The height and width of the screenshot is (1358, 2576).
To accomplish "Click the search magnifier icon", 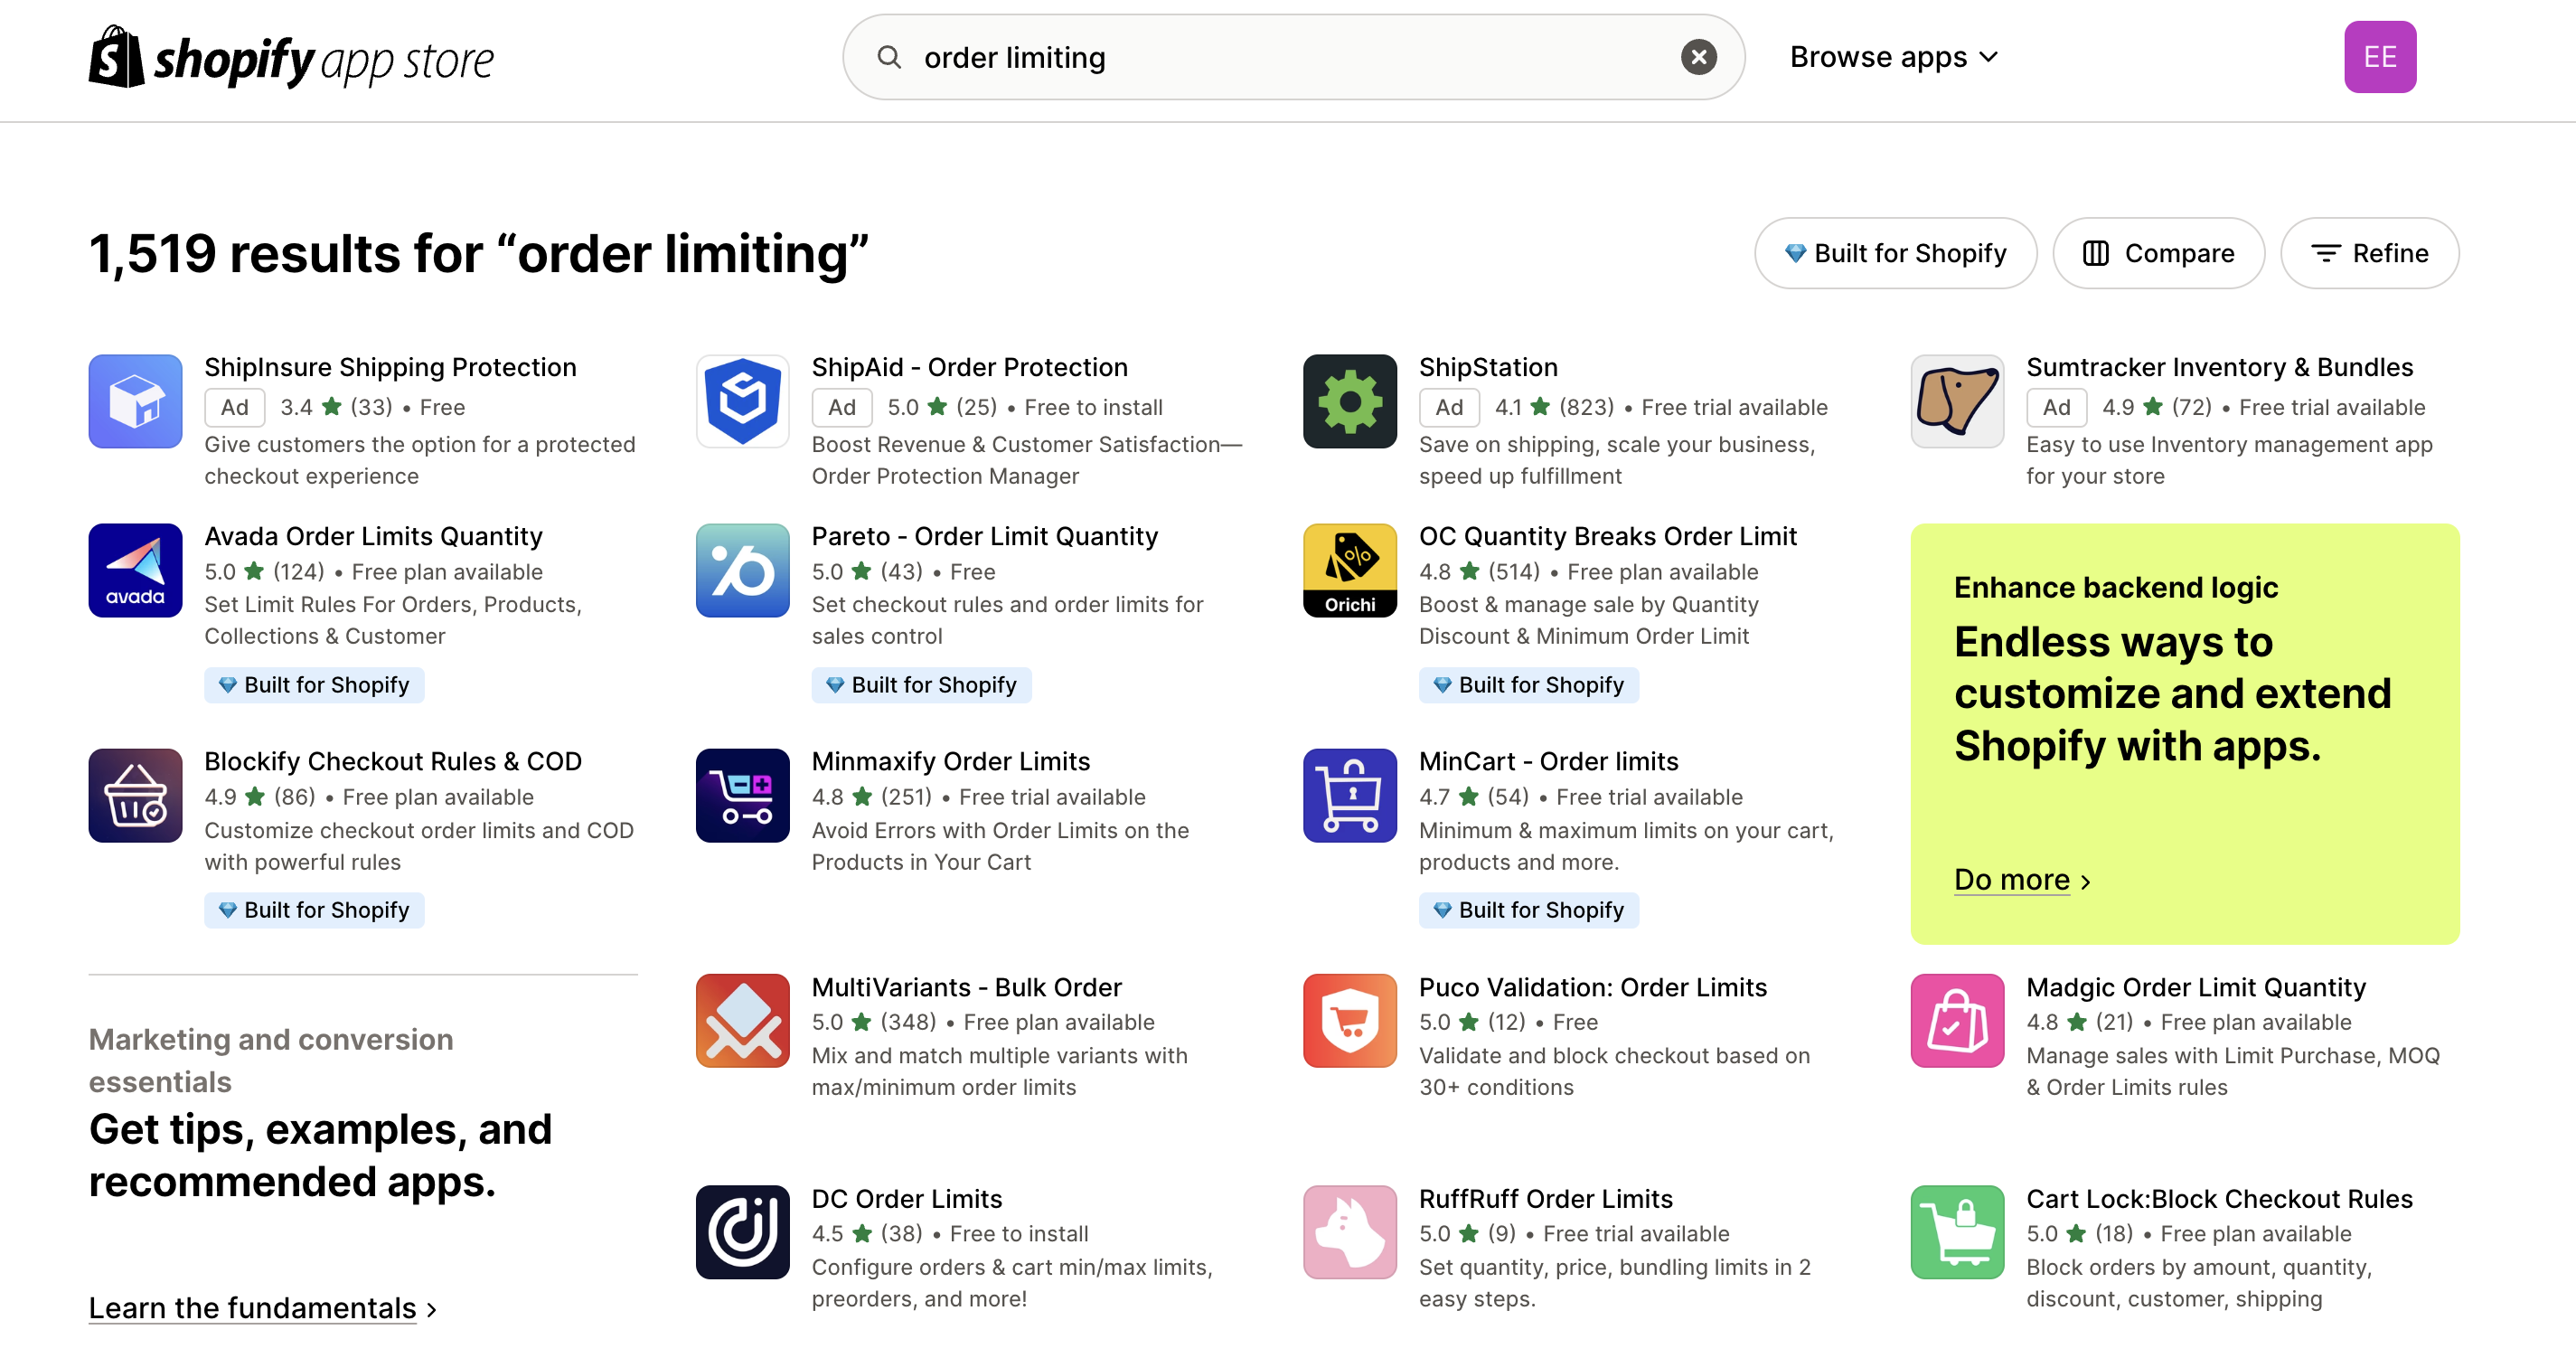I will pos(889,57).
